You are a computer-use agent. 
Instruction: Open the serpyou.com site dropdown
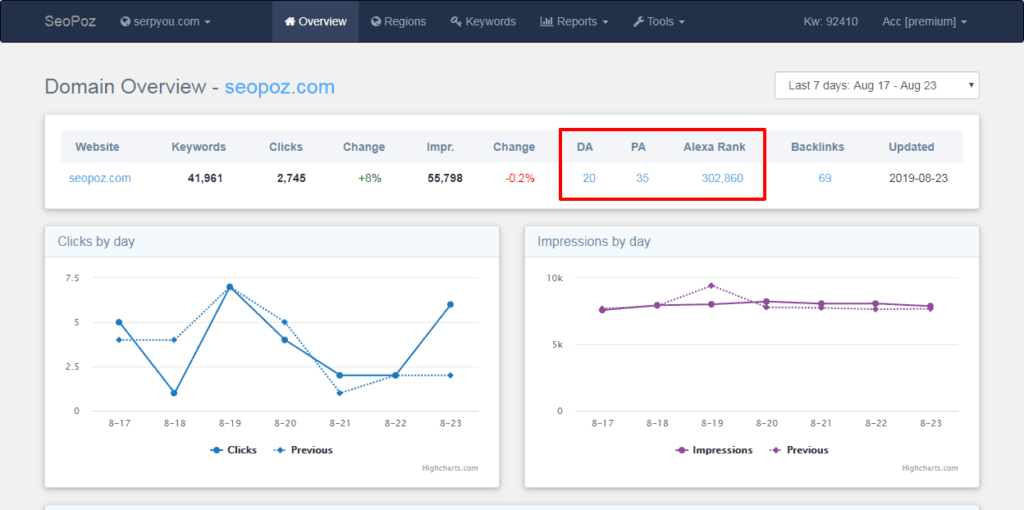coord(166,22)
